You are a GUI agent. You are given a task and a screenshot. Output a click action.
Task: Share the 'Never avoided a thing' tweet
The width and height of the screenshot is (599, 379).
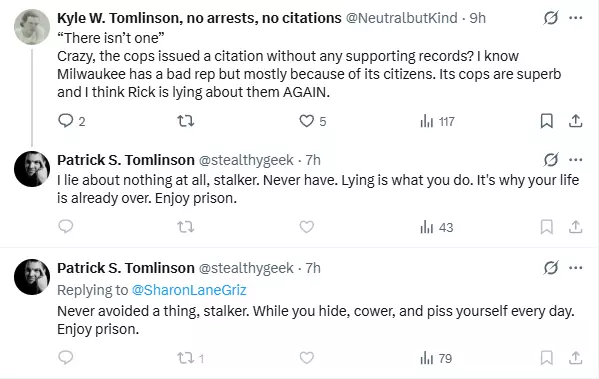(x=575, y=358)
